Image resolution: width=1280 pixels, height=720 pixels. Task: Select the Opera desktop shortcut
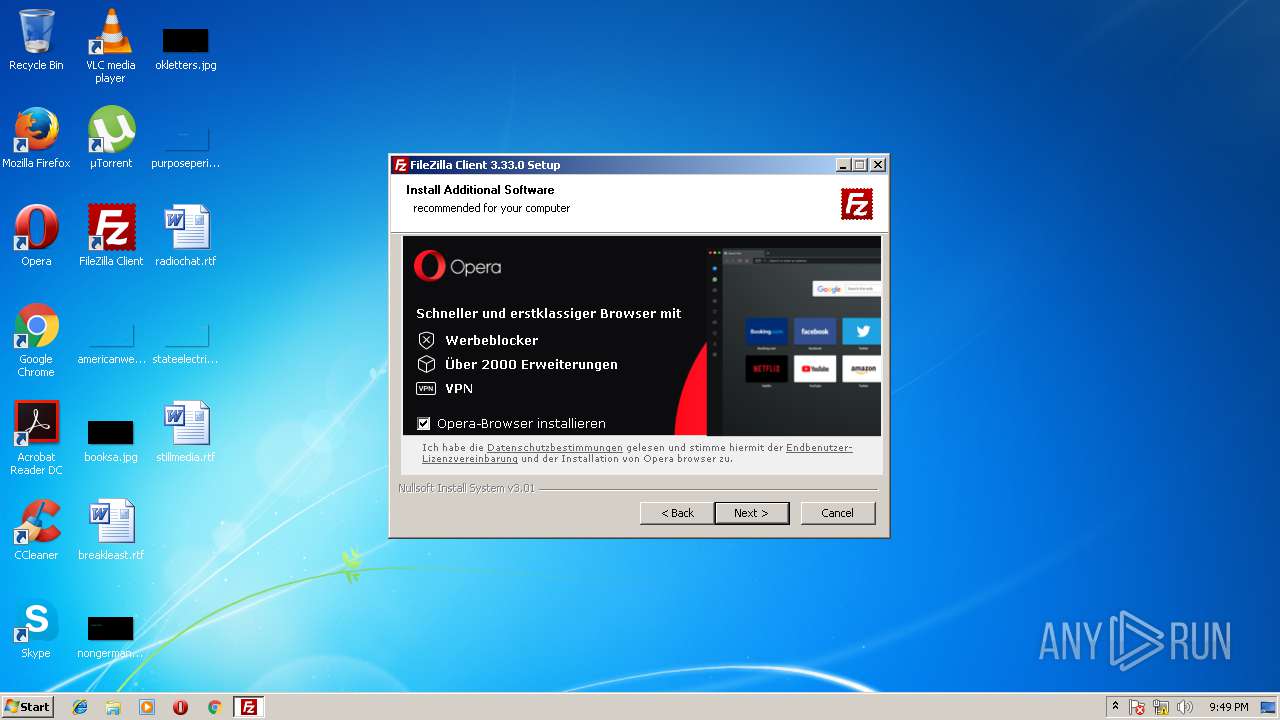(x=36, y=235)
